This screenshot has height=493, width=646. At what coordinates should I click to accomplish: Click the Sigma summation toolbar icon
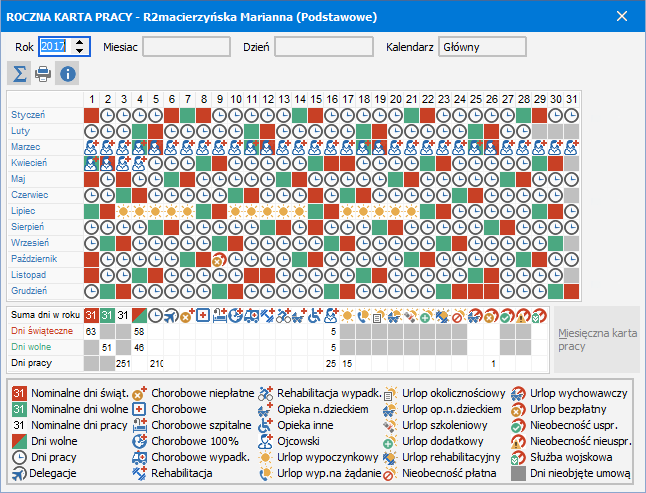click(x=19, y=73)
